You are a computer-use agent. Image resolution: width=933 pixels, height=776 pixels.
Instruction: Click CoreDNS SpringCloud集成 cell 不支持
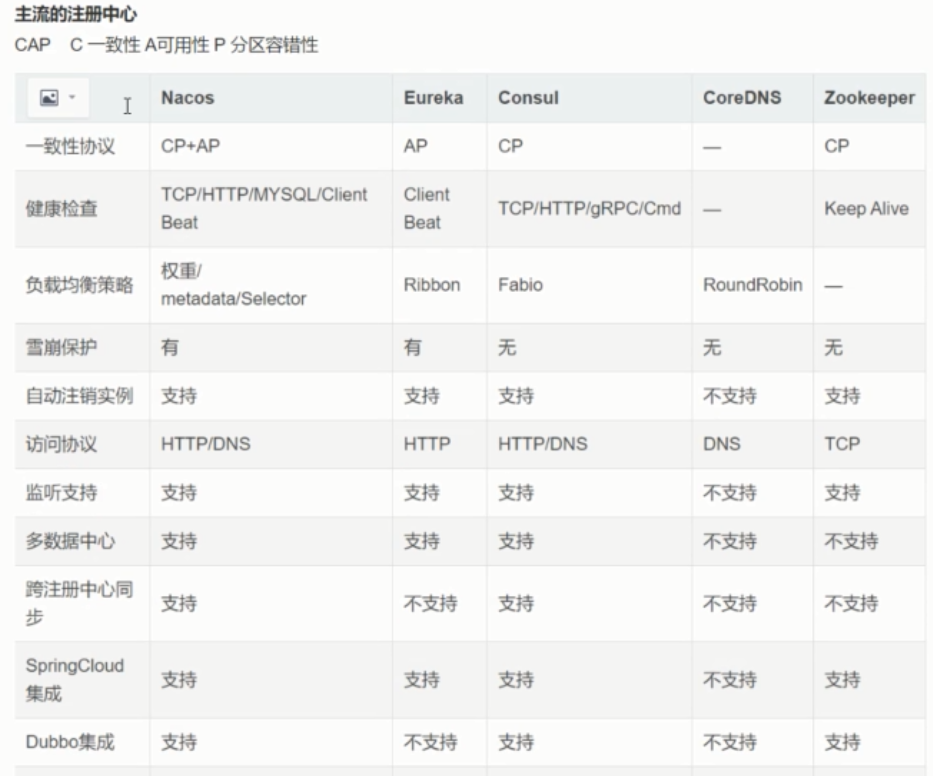point(730,680)
